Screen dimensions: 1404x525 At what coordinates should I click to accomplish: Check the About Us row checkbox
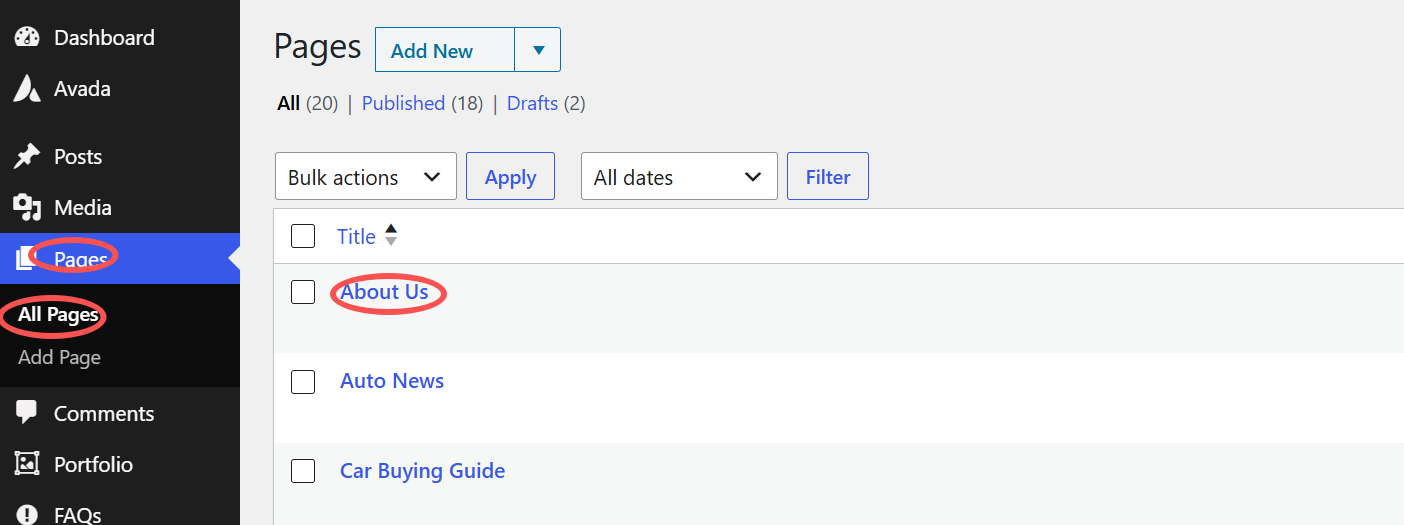coord(303,292)
